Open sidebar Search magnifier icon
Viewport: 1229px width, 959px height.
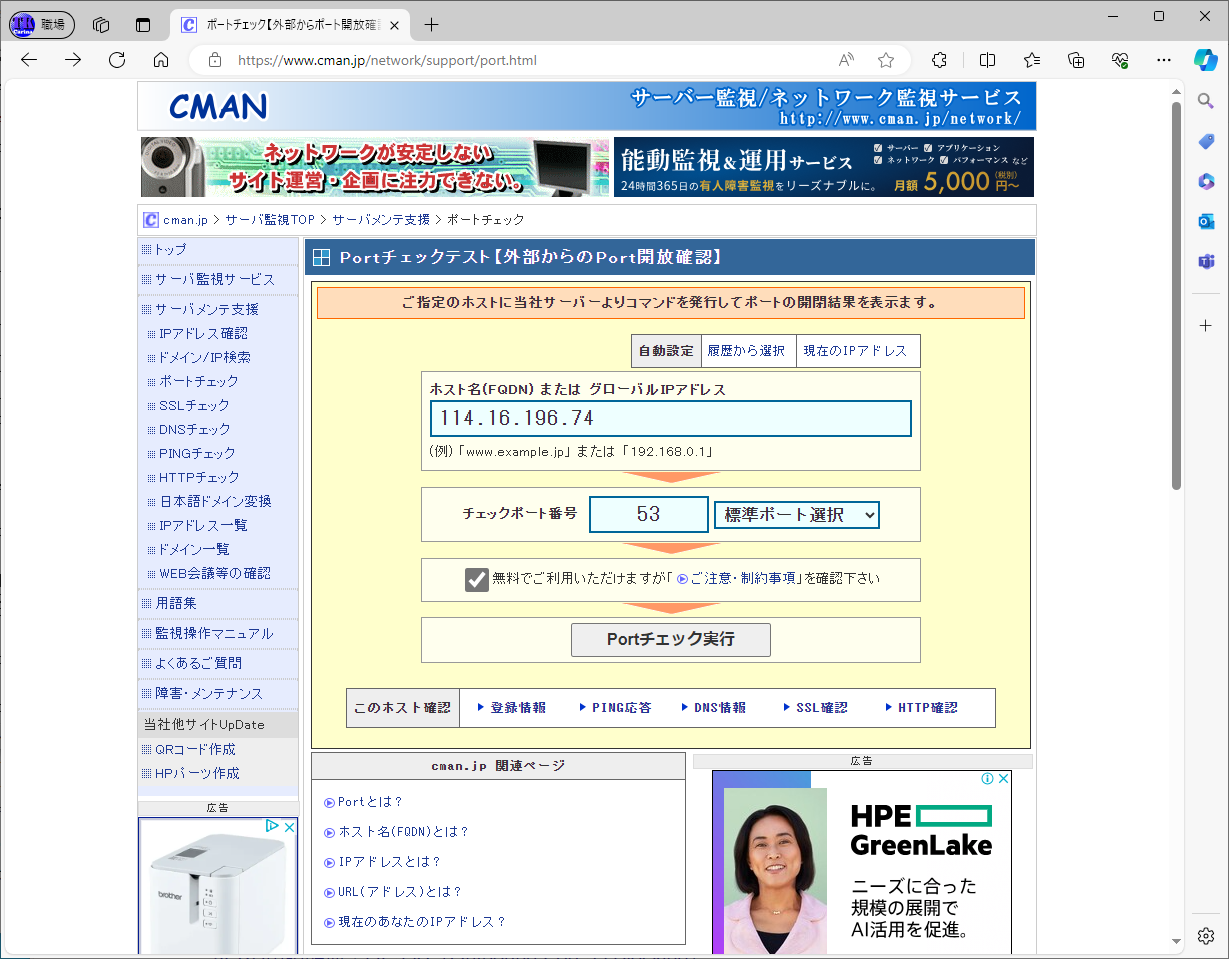tap(1206, 101)
